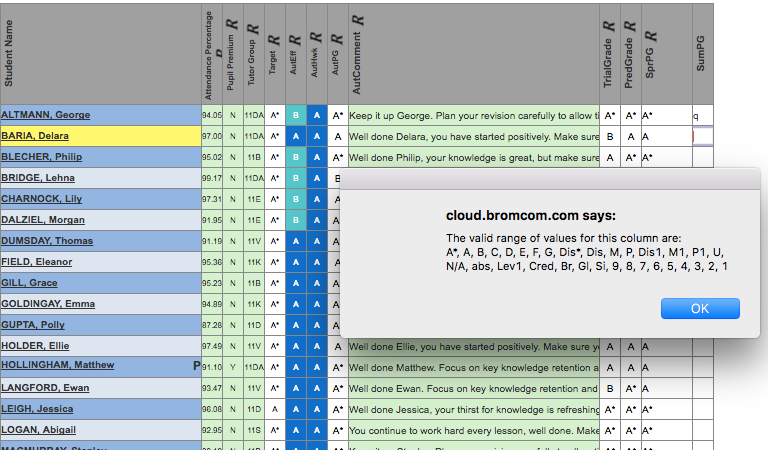The width and height of the screenshot is (768, 450).
Task: Click the Student Name column header
Action: tap(101, 54)
